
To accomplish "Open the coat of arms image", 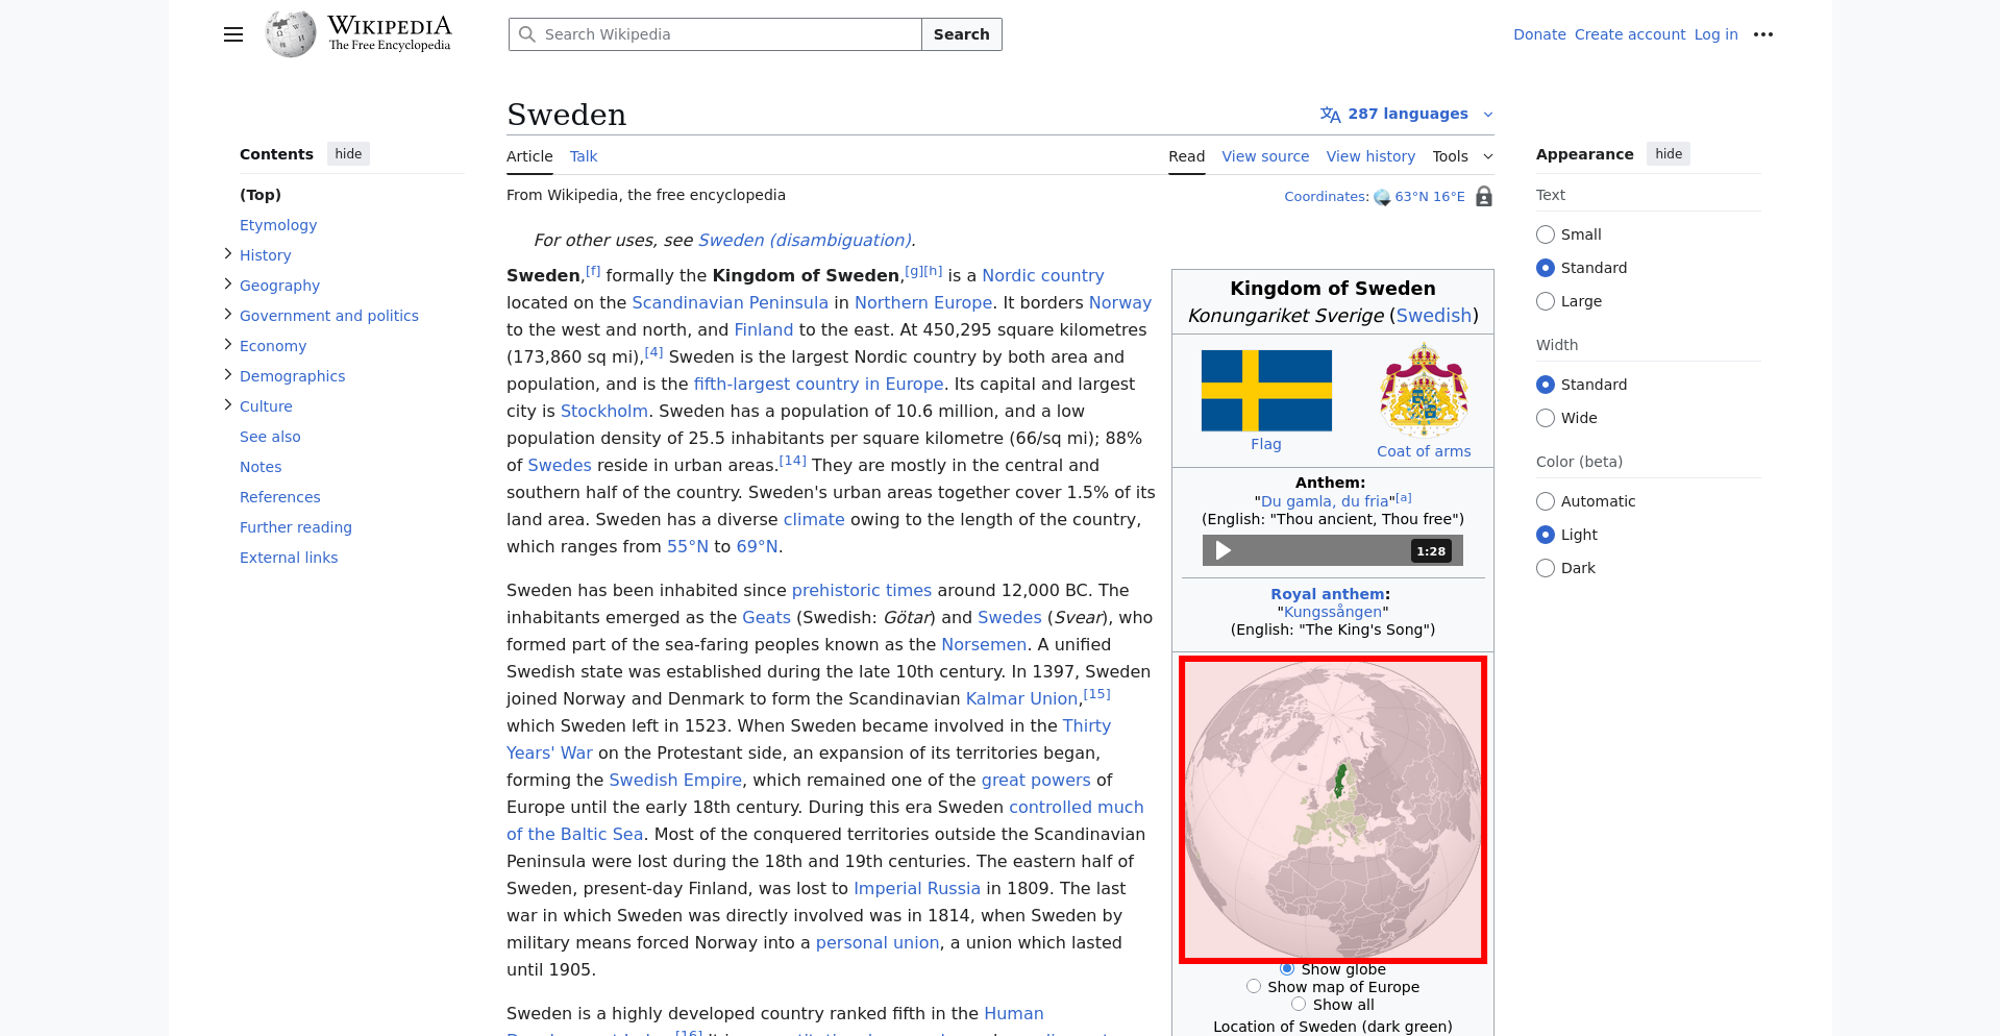I will tap(1423, 390).
